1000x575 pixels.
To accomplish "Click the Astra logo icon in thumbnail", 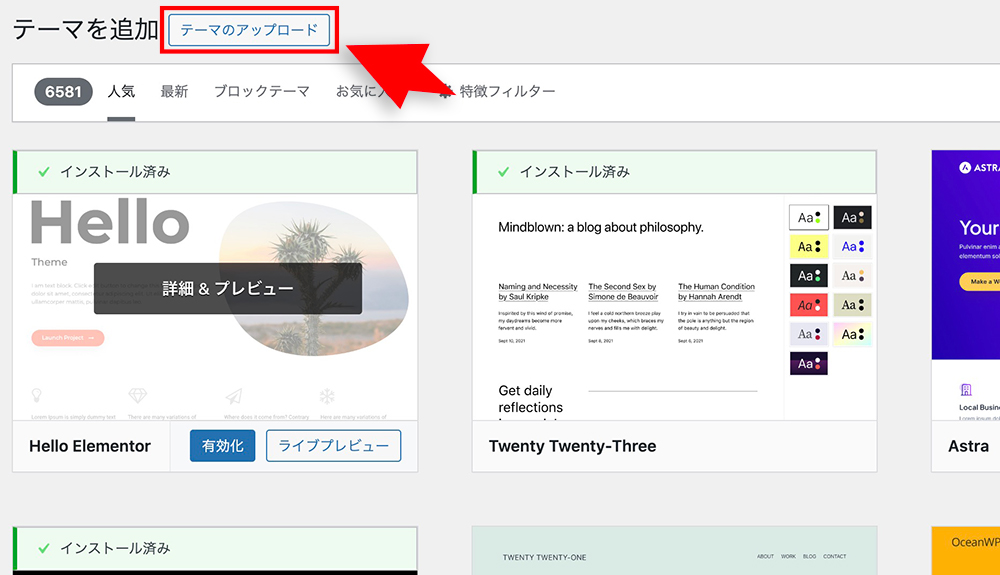I will pos(965,168).
